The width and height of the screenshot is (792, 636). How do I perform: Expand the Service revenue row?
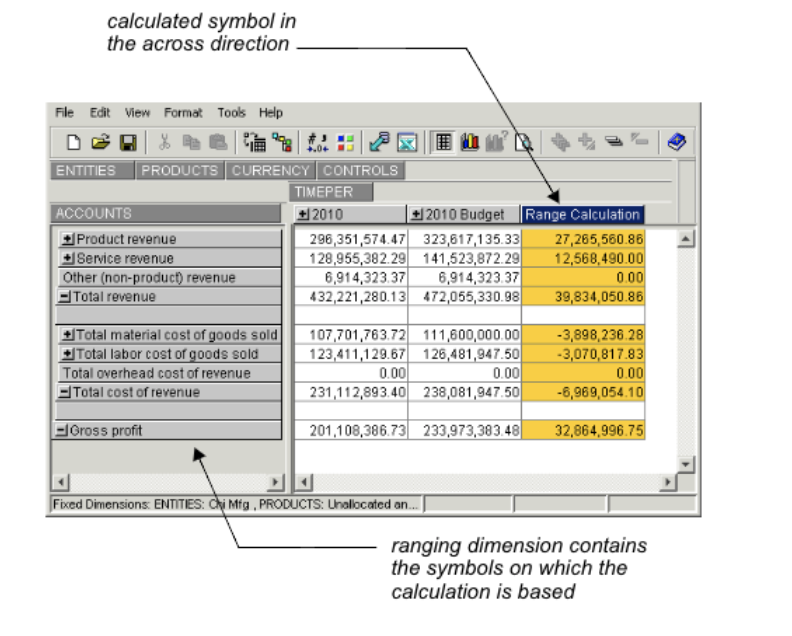(x=68, y=259)
